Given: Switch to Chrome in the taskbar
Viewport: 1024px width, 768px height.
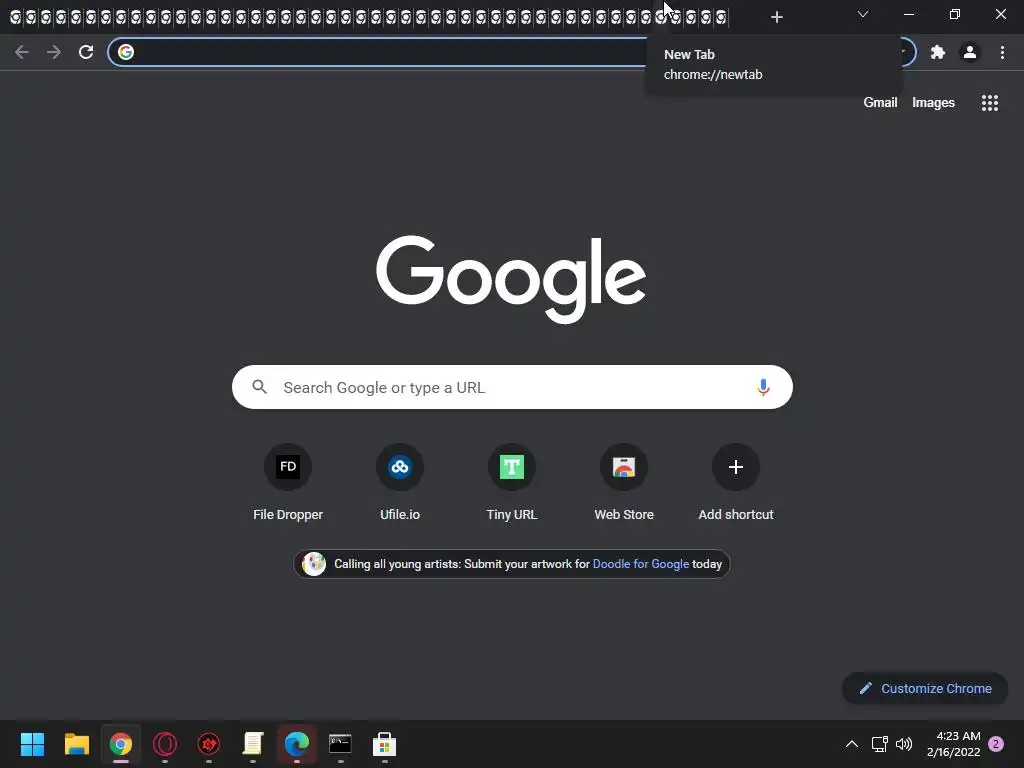Looking at the screenshot, I should [121, 744].
